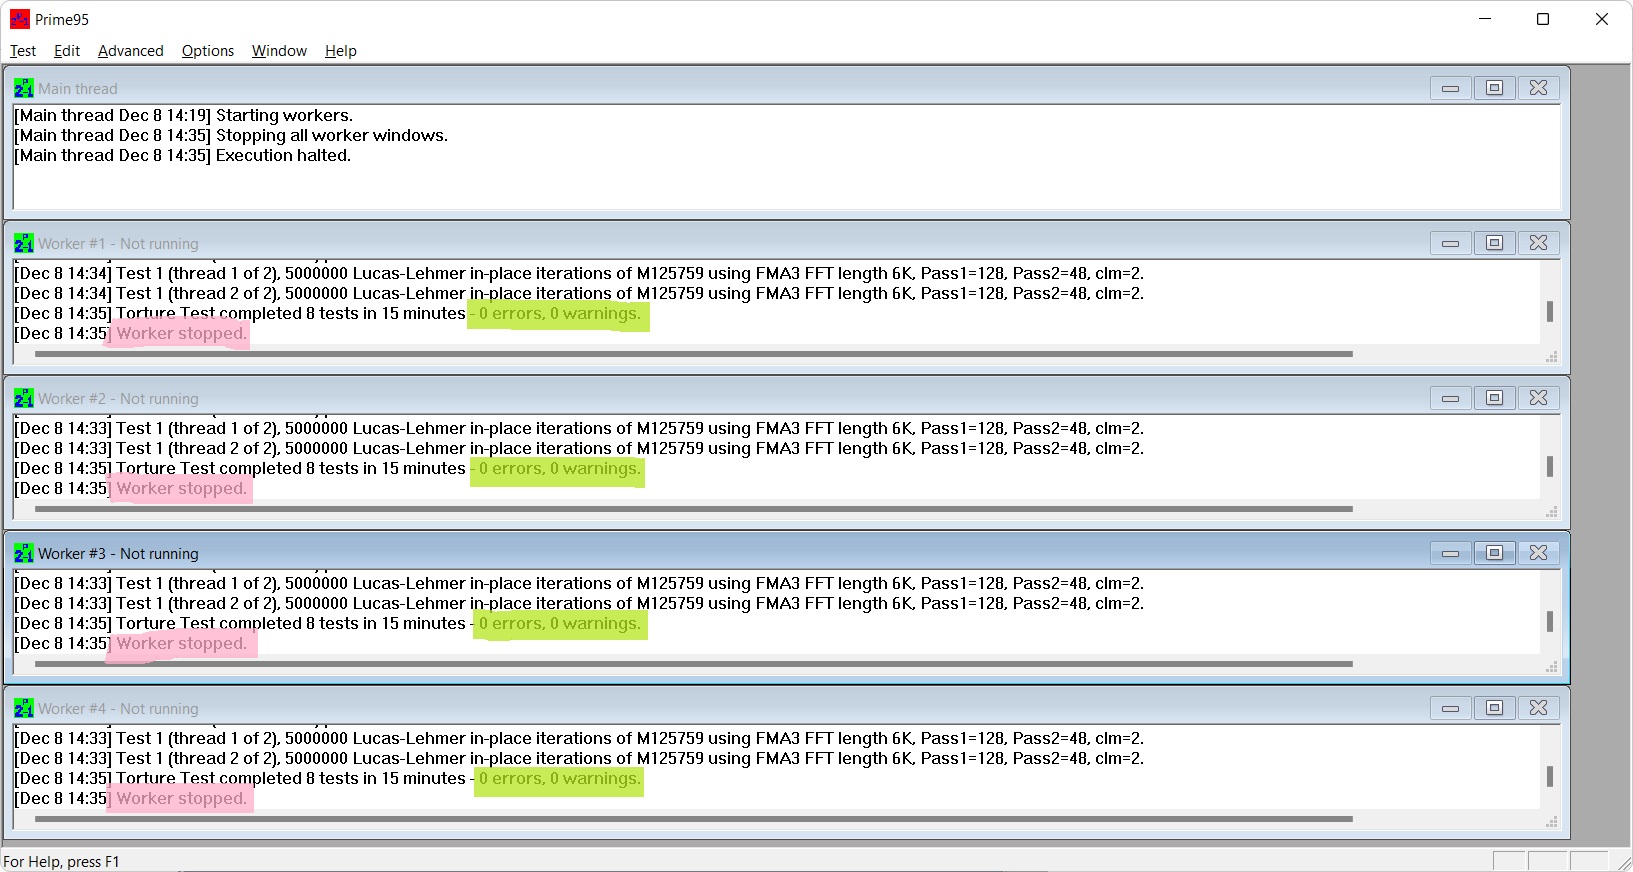1633x872 pixels.
Task: Open the Options menu
Action: point(207,51)
